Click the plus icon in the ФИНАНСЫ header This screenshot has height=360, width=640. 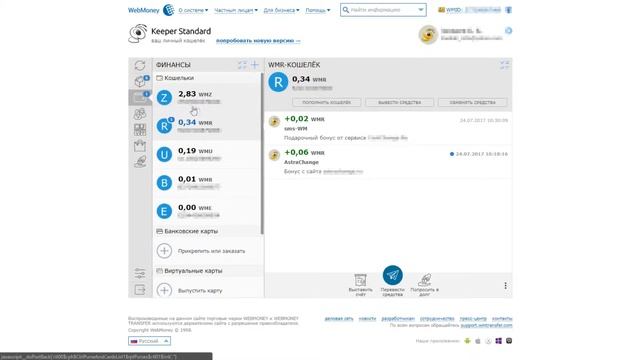tap(255, 65)
